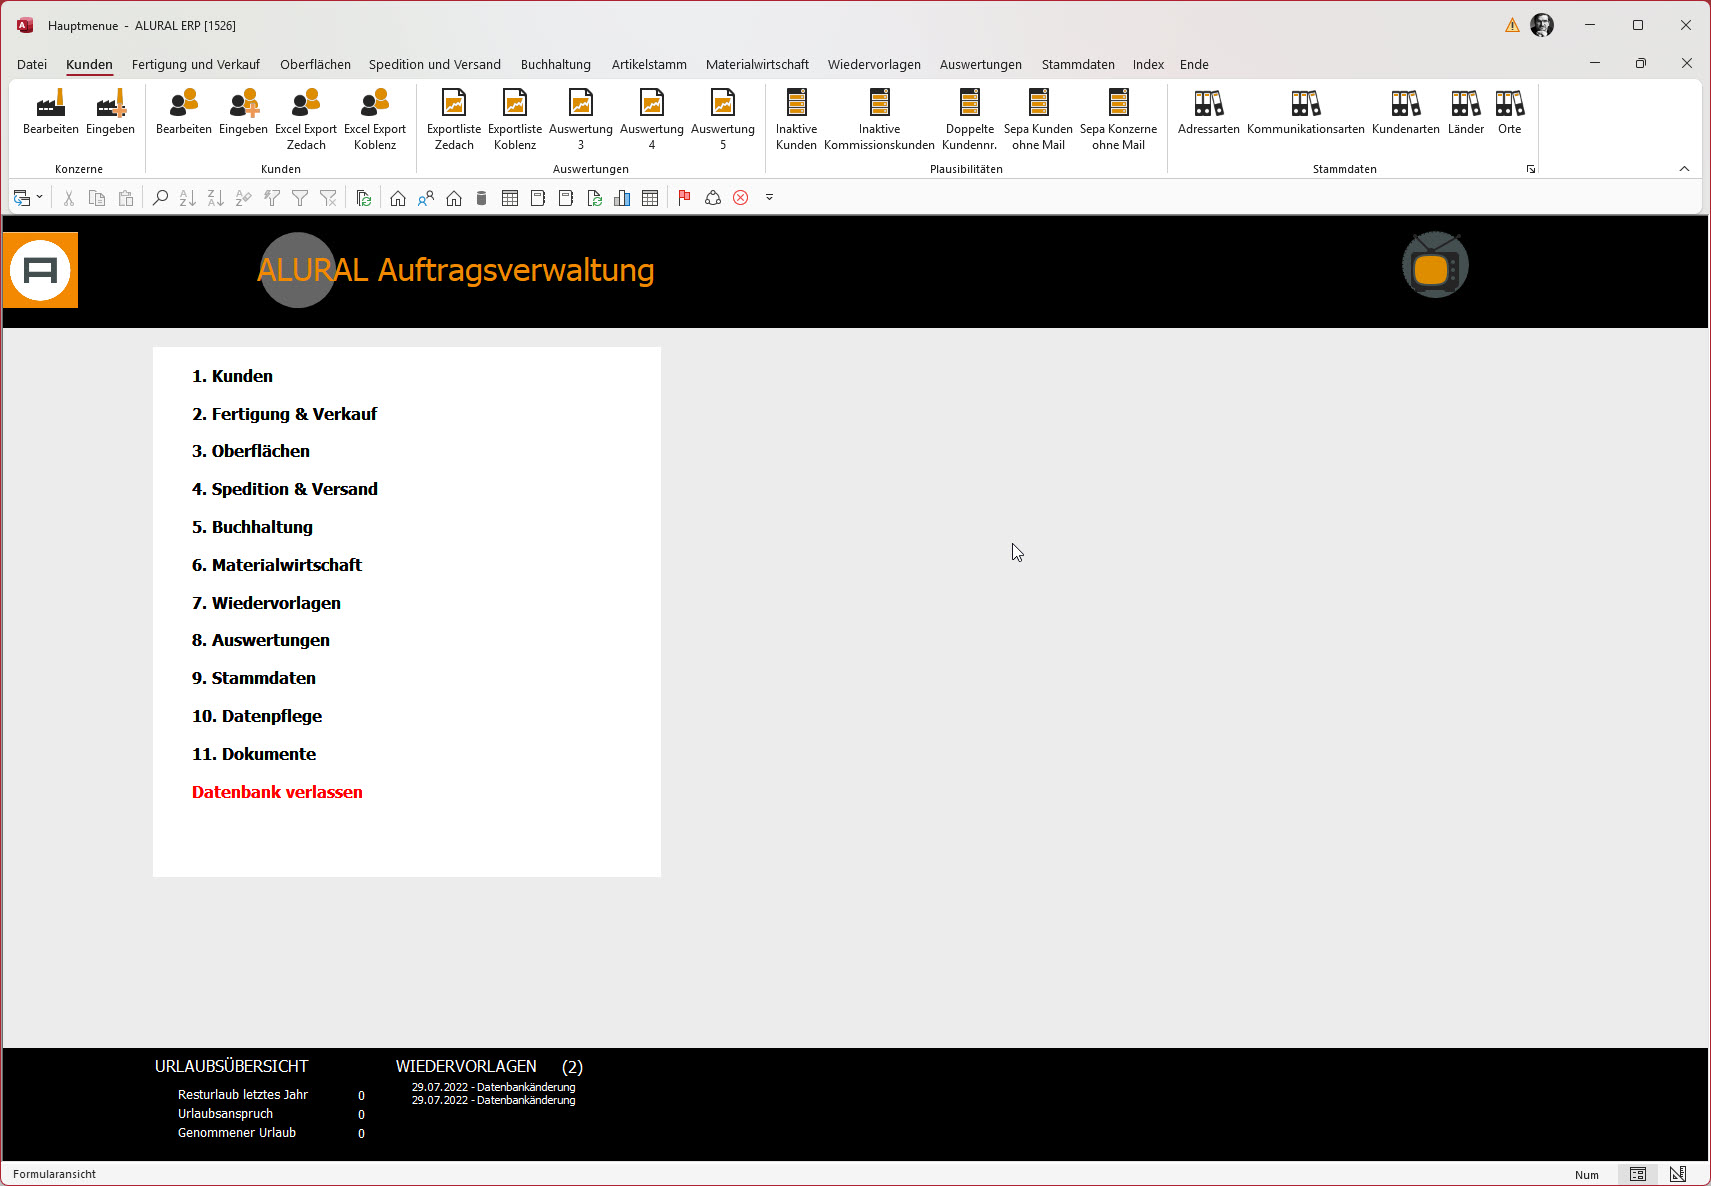
Task: Open the quick access toolbar customize dropdown
Action: pyautogui.click(x=769, y=197)
